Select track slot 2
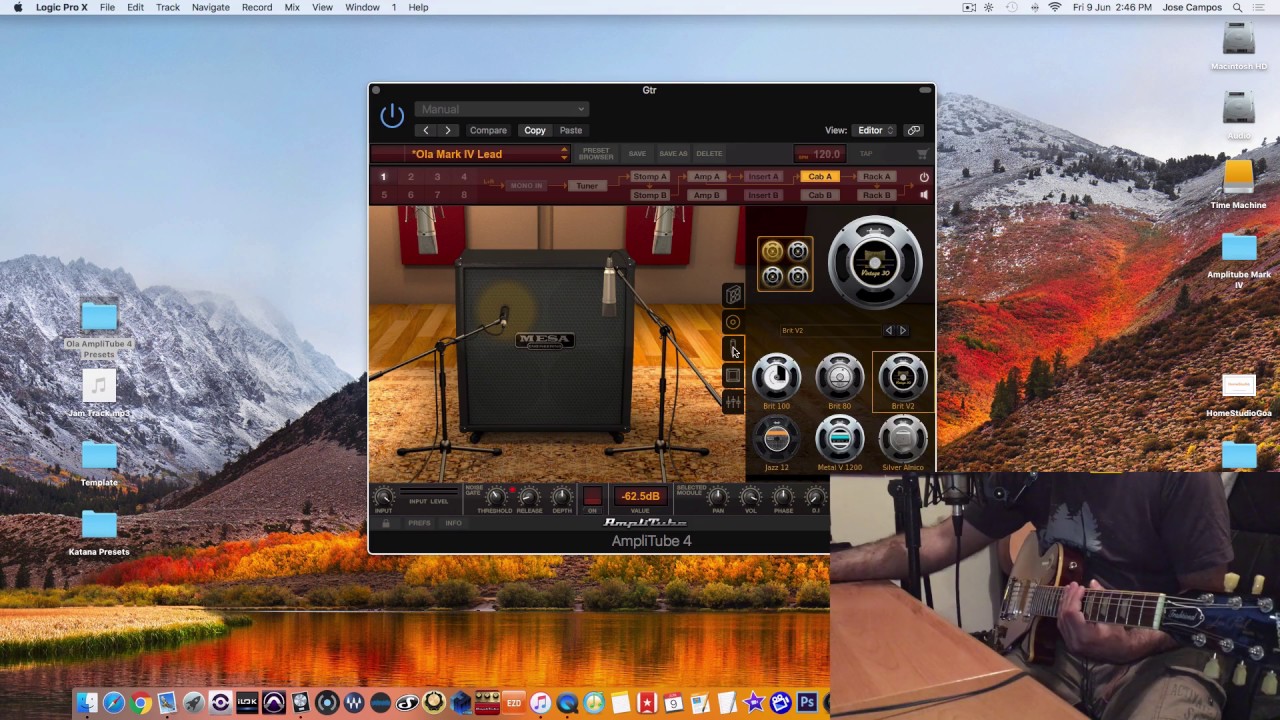This screenshot has width=1280, height=720. (410, 177)
